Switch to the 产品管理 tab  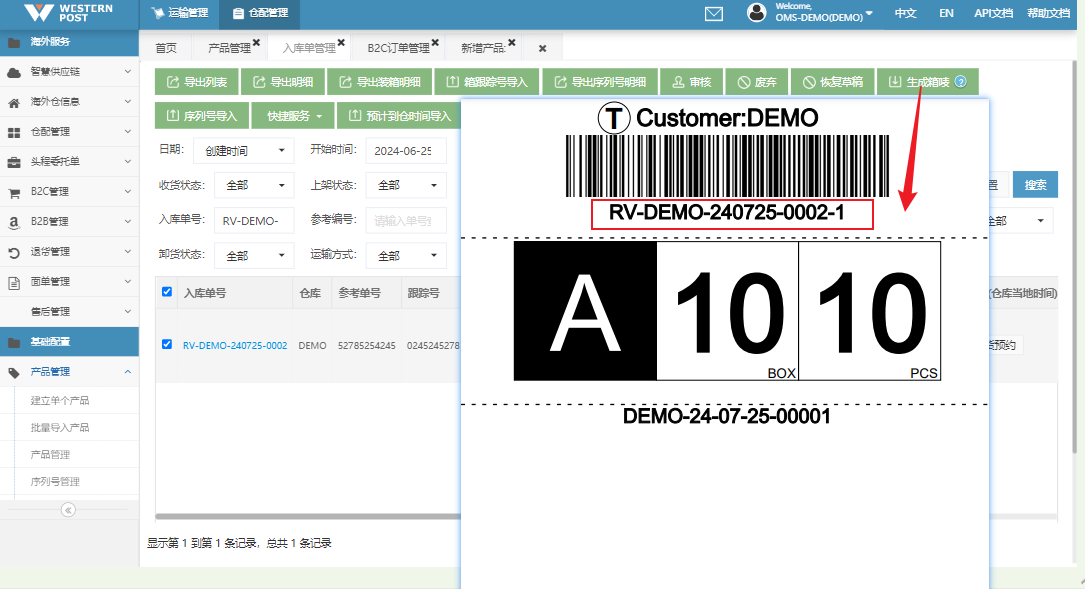(230, 48)
